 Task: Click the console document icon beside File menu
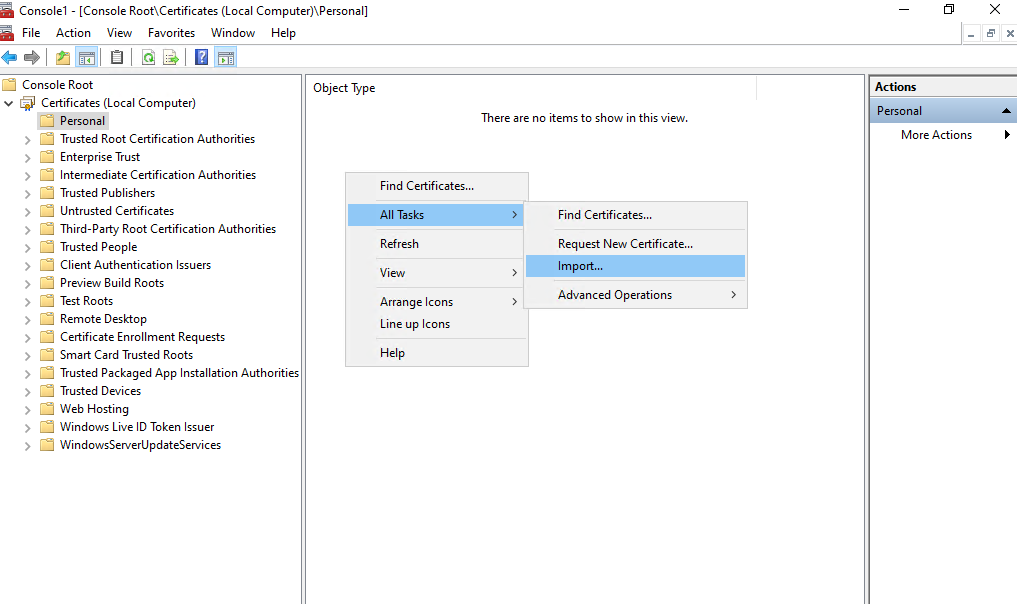[6, 32]
